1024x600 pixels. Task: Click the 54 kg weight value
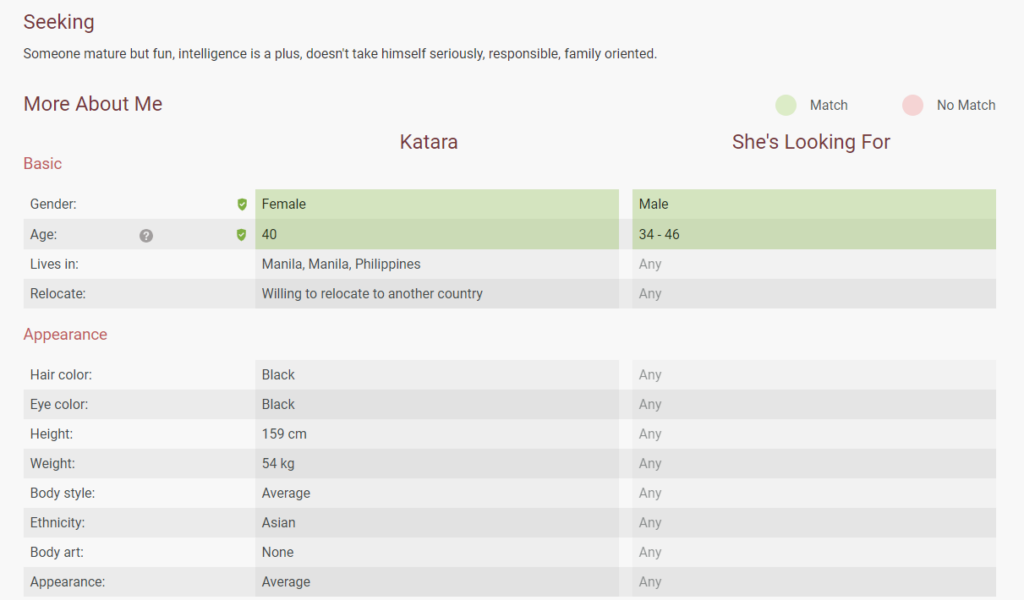[x=278, y=463]
